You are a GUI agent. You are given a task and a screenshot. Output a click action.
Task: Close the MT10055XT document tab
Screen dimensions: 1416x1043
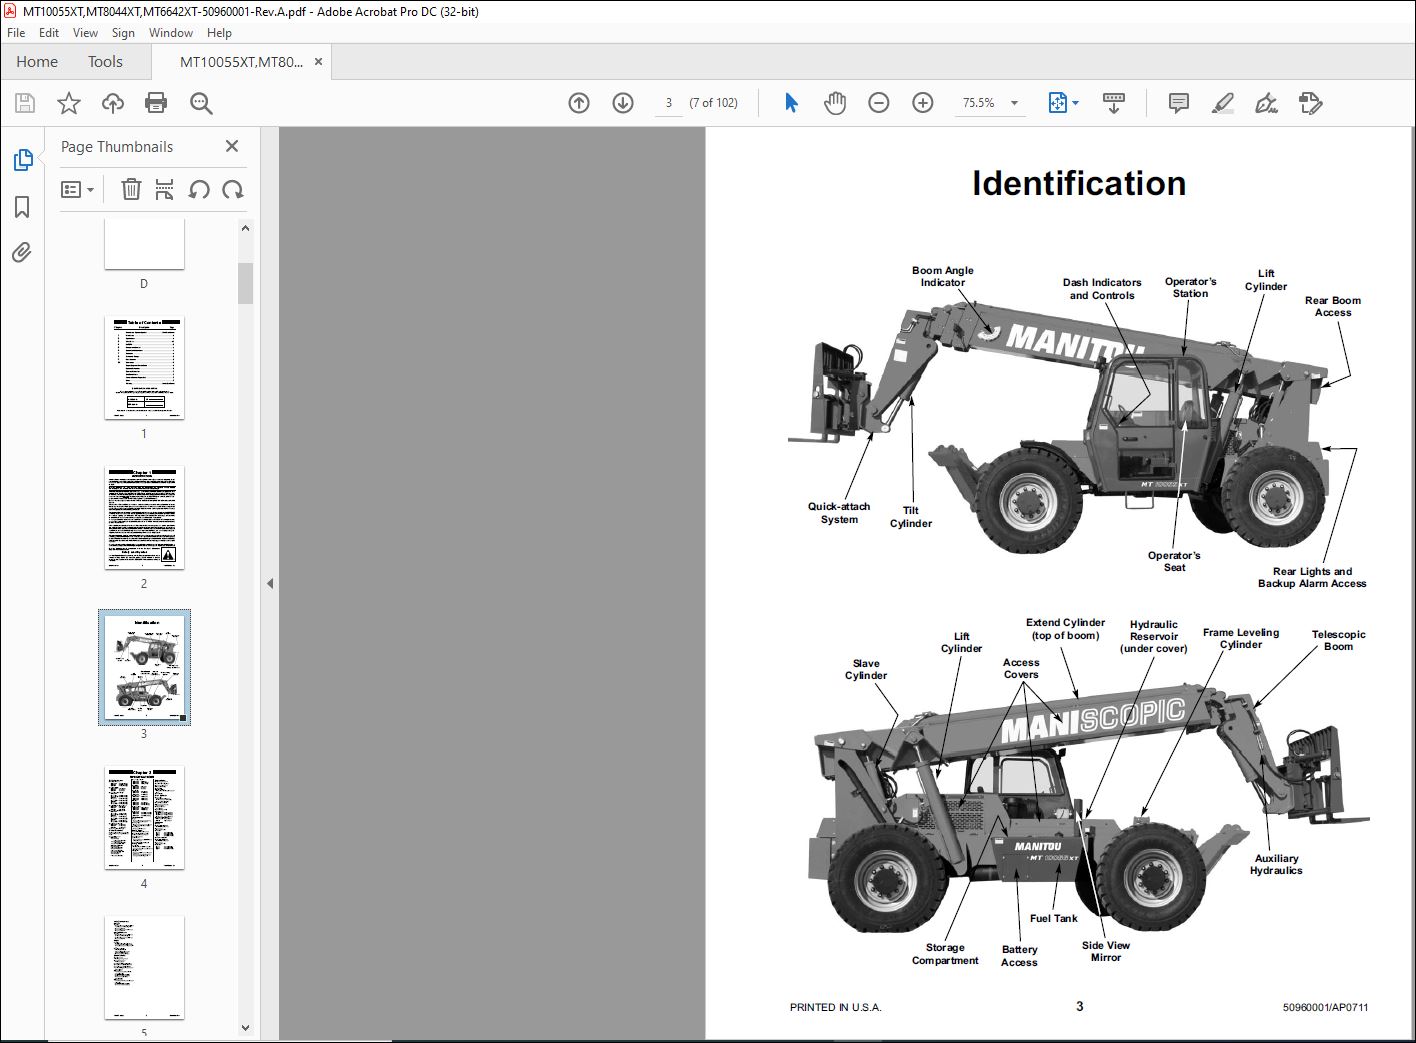click(x=319, y=62)
